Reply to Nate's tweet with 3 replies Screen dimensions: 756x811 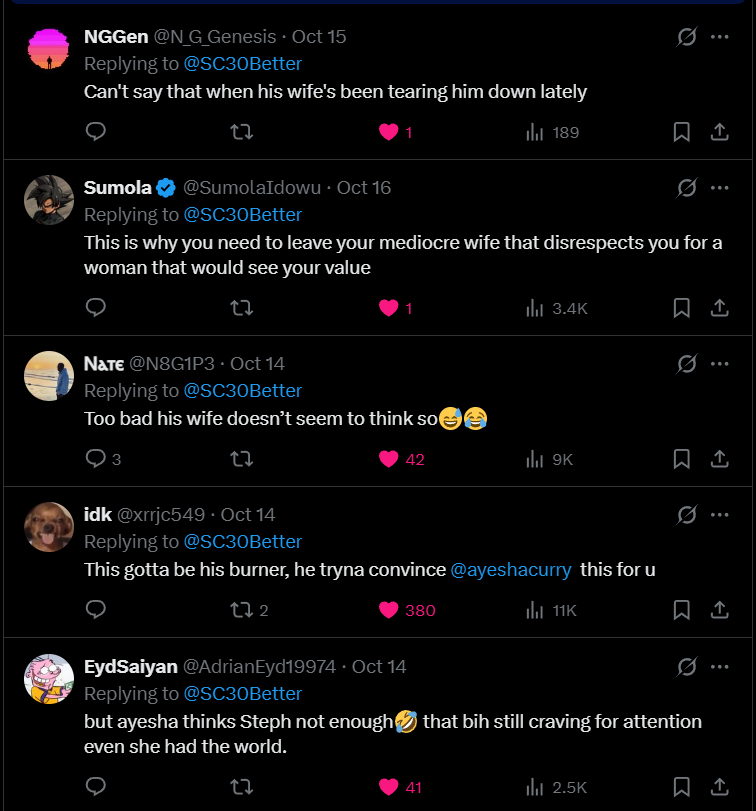click(96, 459)
